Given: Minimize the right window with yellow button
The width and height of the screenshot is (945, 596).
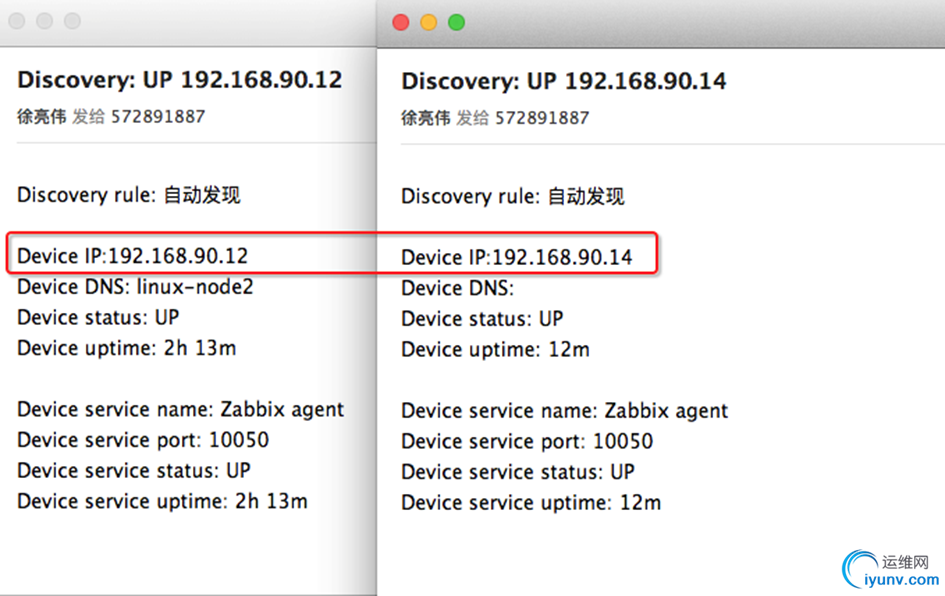Looking at the screenshot, I should pyautogui.click(x=429, y=22).
